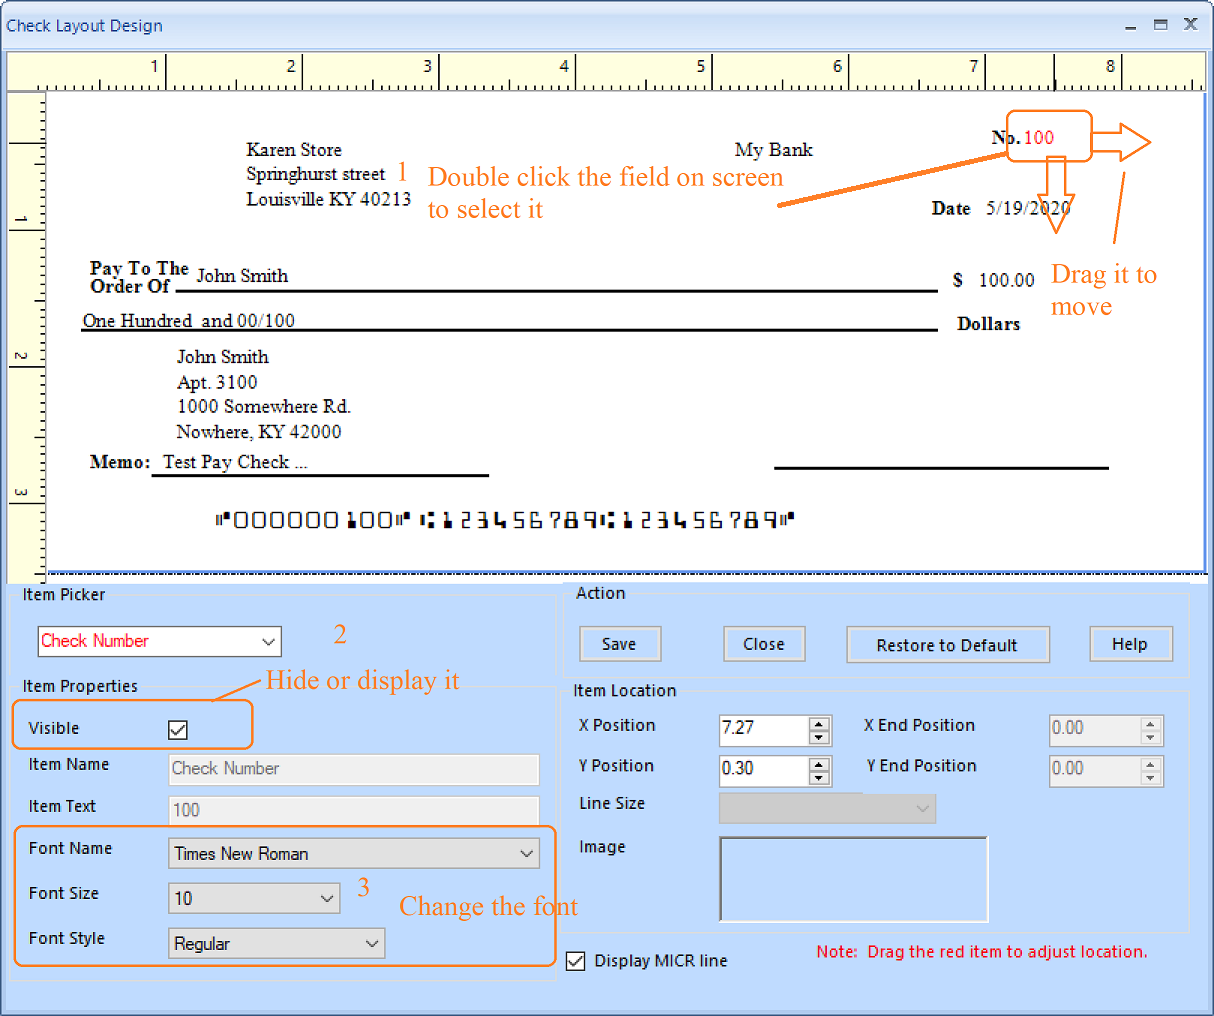Click the X Position input field

coord(762,728)
